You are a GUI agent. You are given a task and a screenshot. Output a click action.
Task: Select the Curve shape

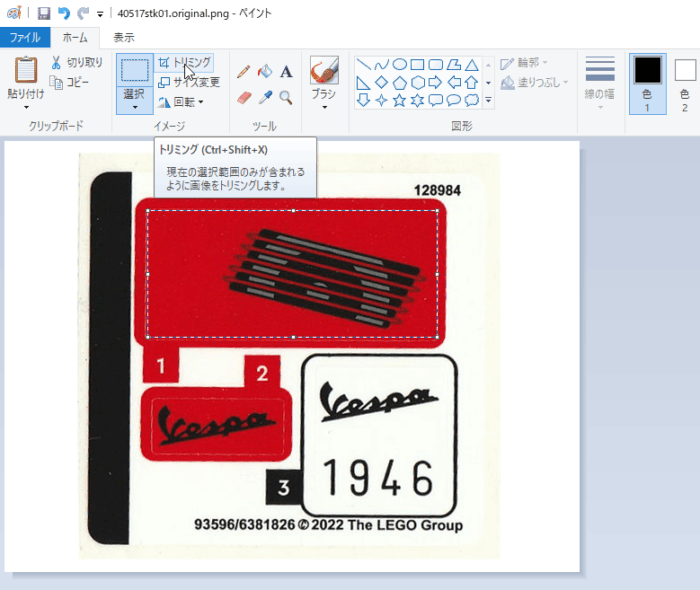(x=382, y=65)
